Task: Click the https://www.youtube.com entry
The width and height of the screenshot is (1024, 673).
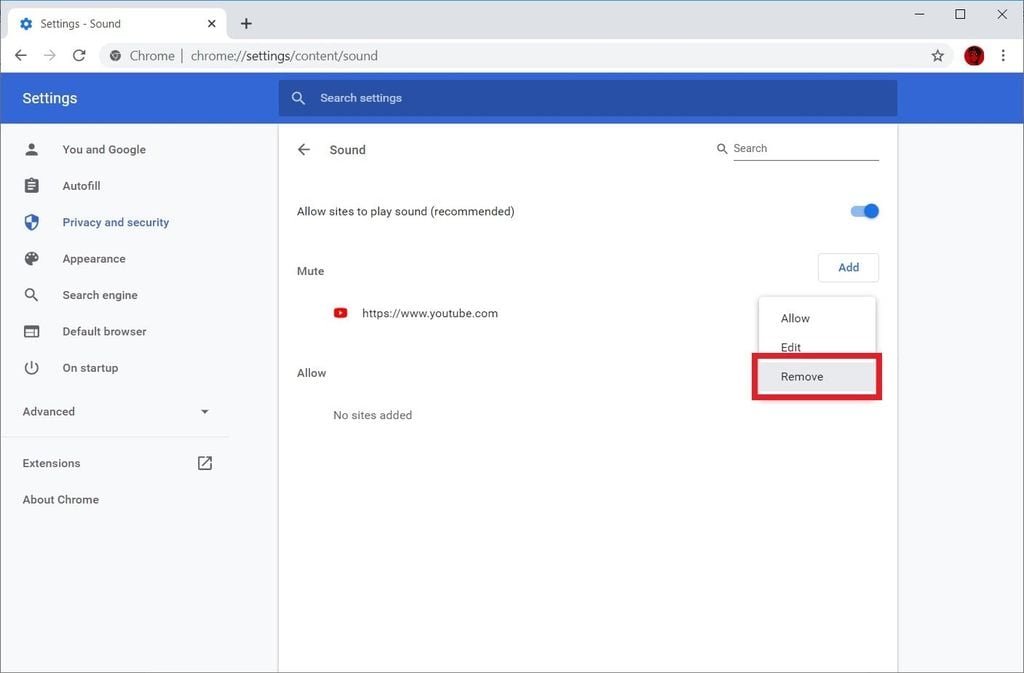Action: (430, 313)
